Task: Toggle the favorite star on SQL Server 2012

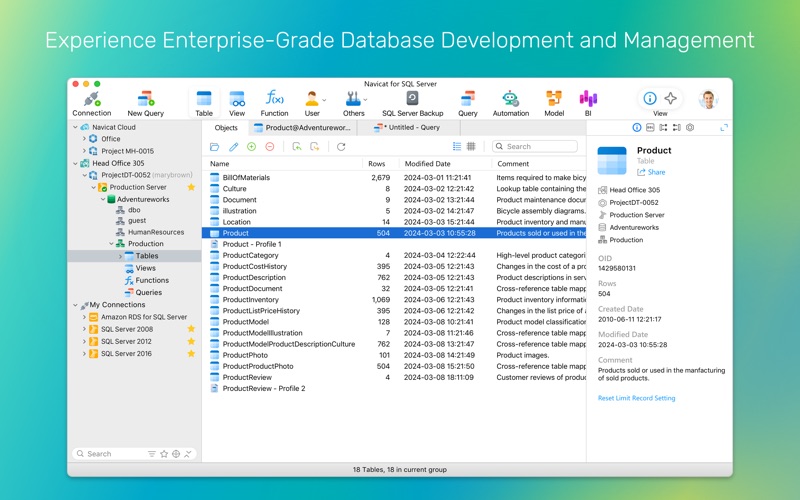Action: pyautogui.click(x=191, y=341)
